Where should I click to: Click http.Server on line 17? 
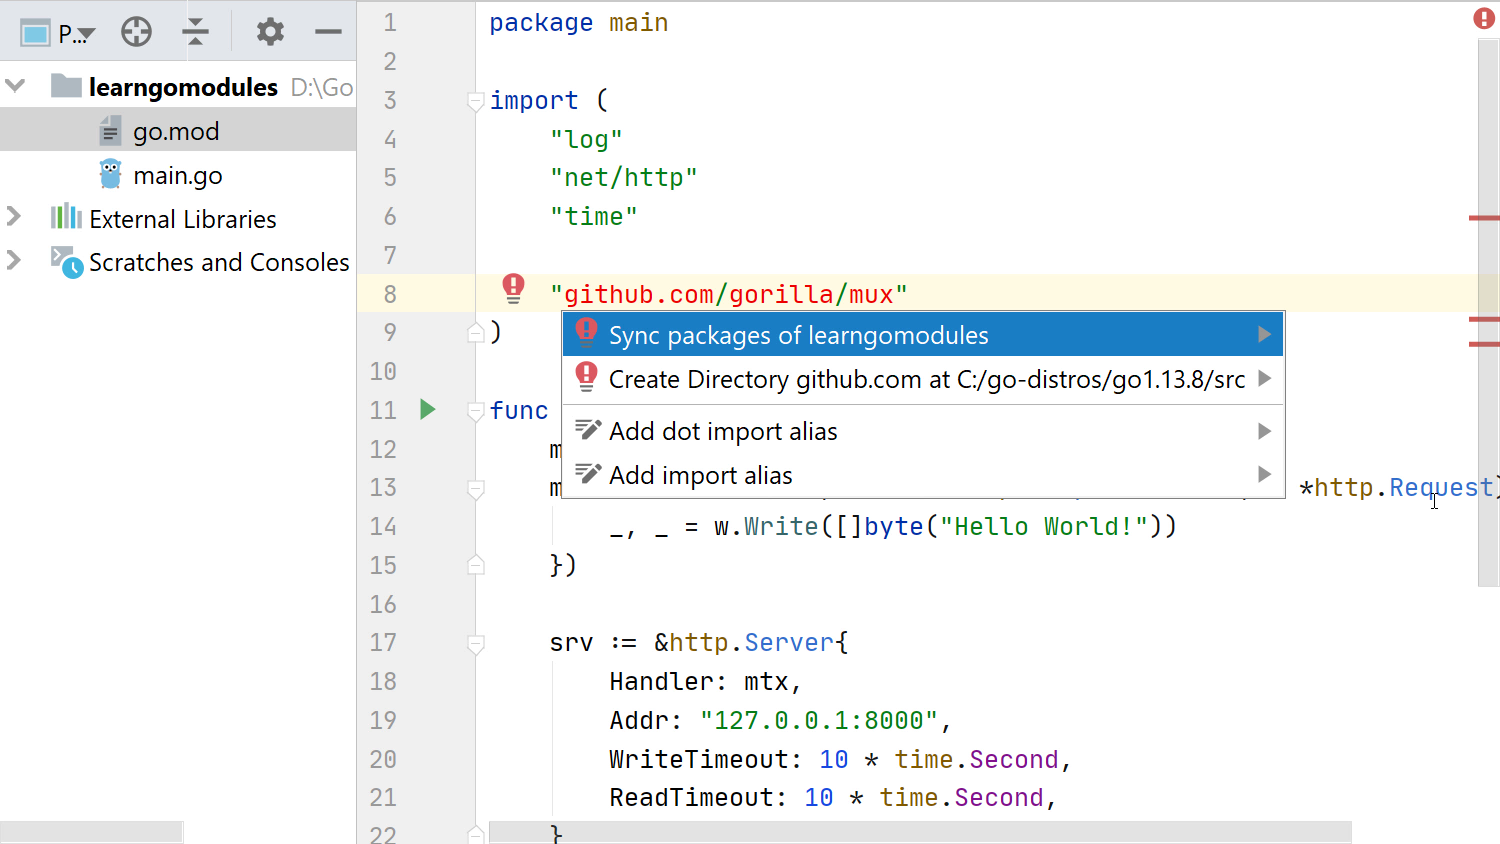tap(752, 642)
